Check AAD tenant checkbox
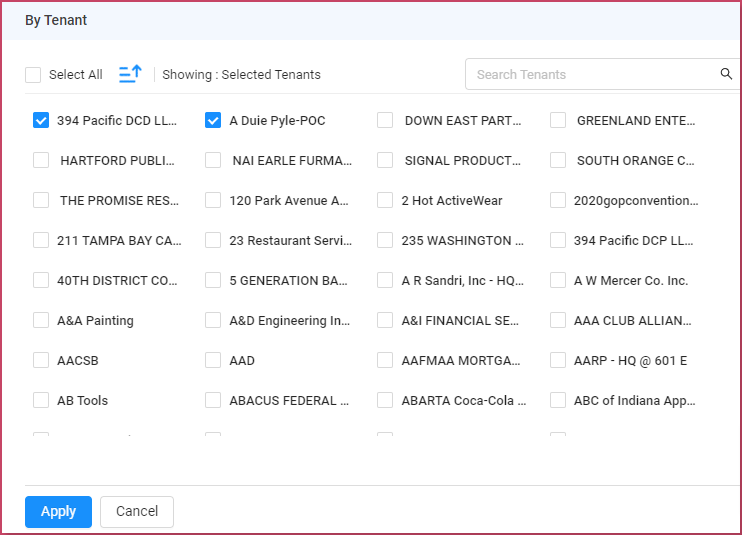This screenshot has width=742, height=535. coord(213,360)
